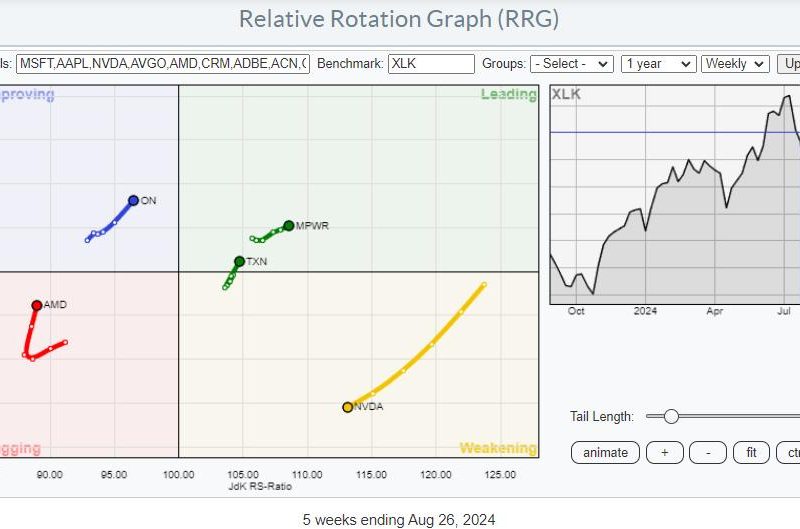Click the NVDA label text

pyautogui.click(x=368, y=407)
